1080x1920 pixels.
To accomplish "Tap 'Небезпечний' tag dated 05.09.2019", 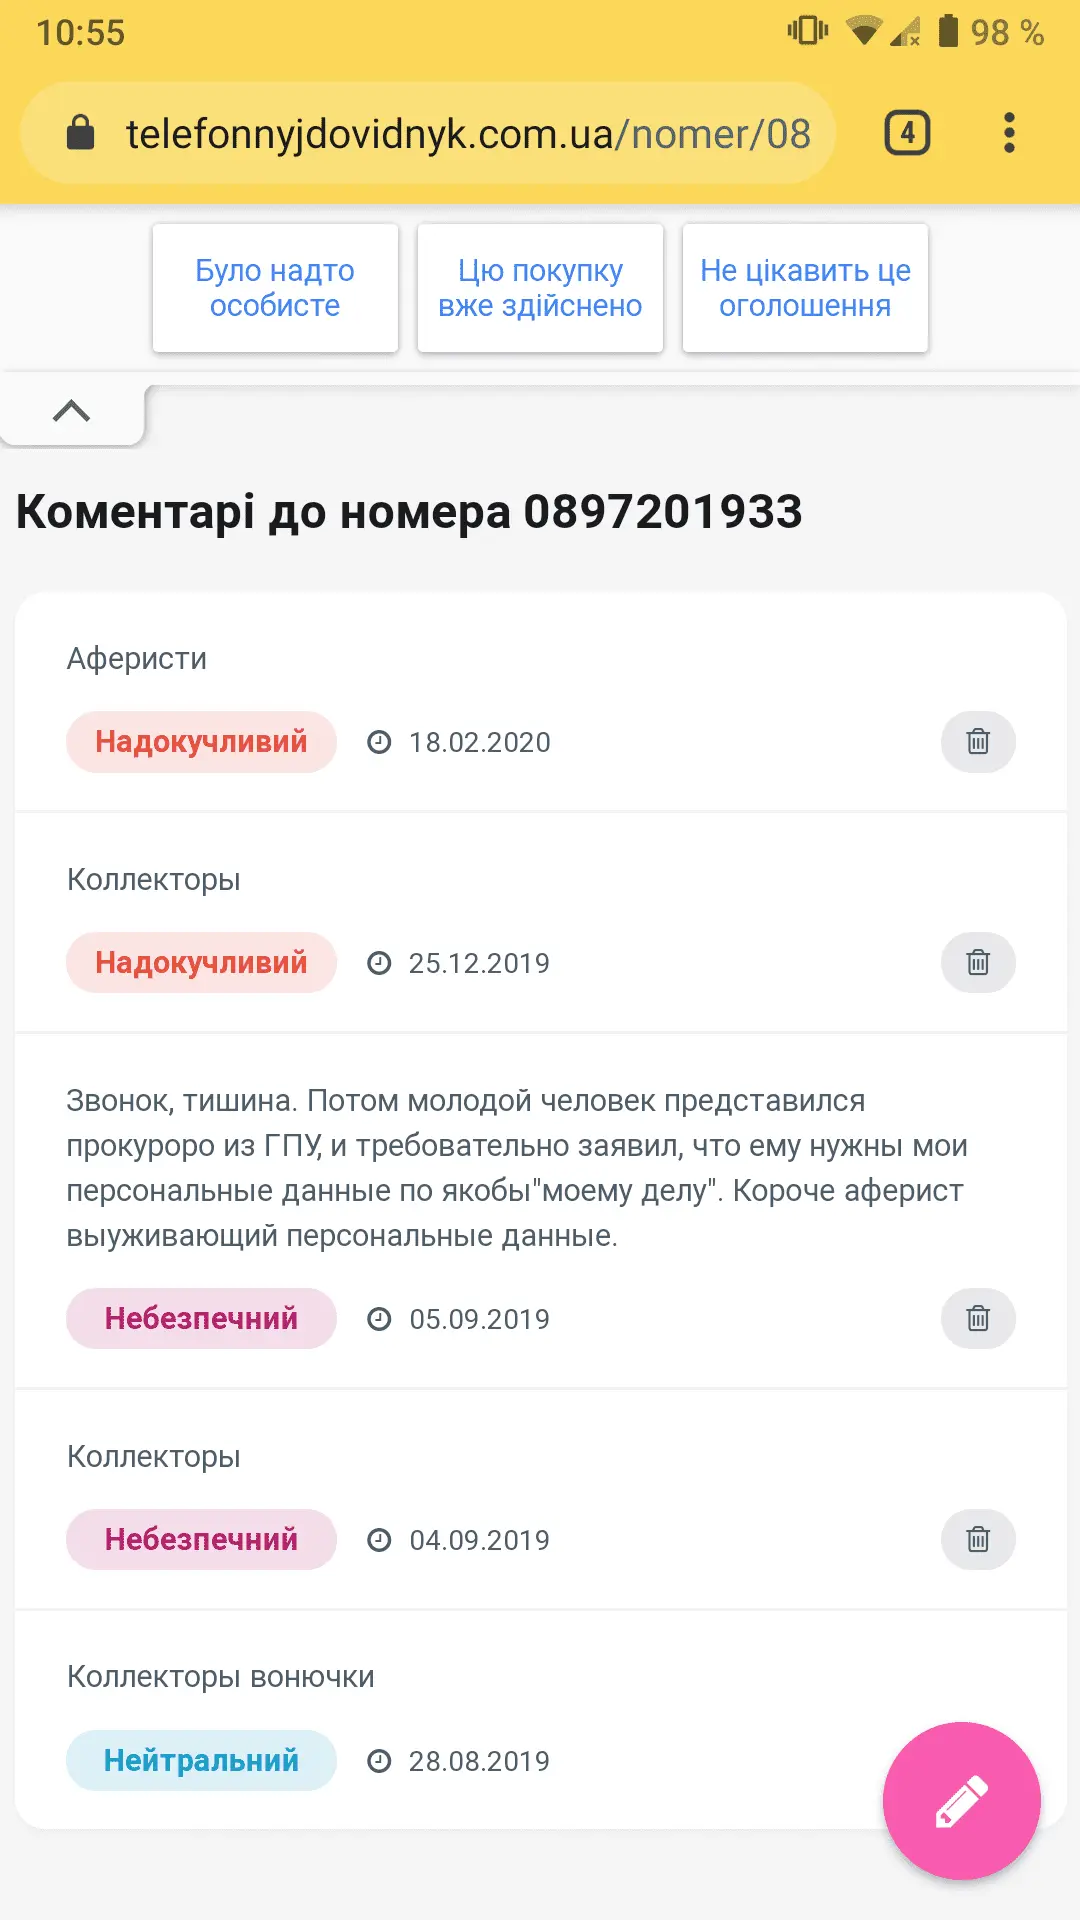I will click(201, 1319).
